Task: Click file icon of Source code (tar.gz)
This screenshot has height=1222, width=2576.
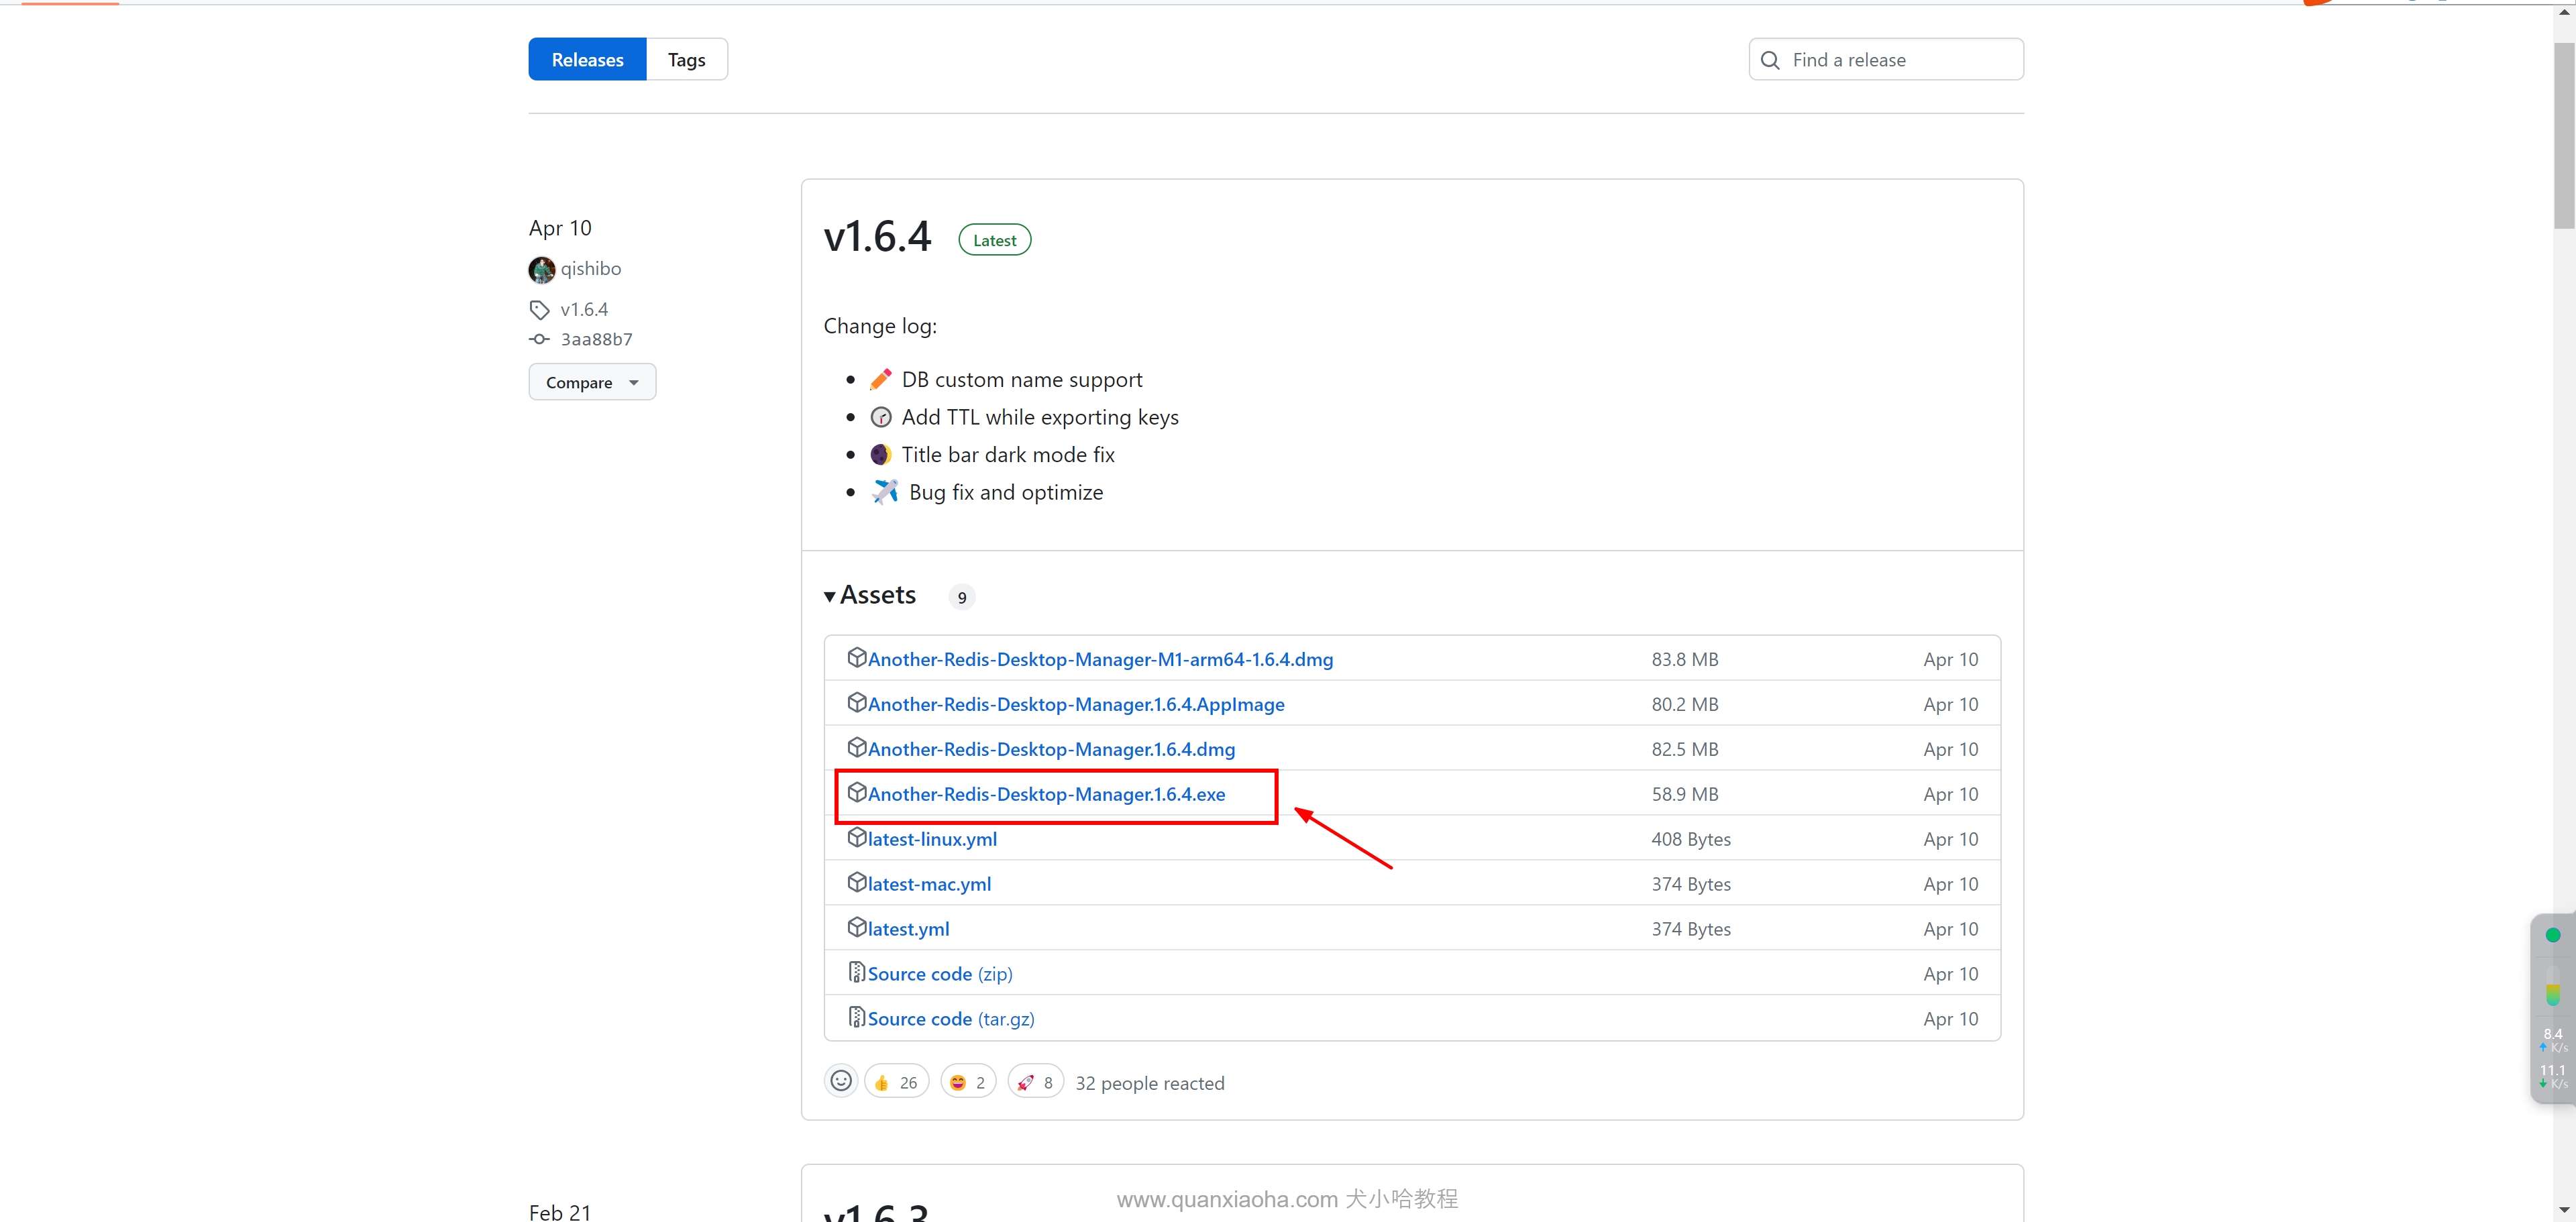Action: point(856,1017)
